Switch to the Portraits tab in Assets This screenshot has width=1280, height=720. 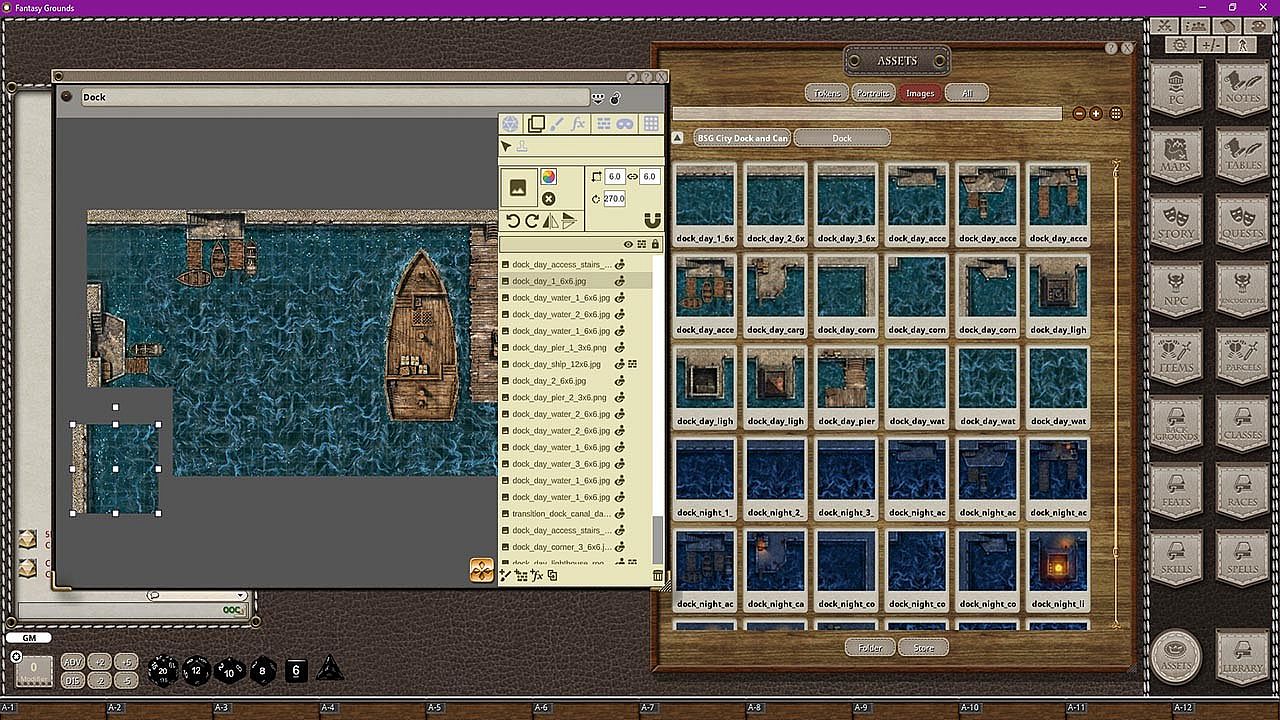[x=873, y=93]
